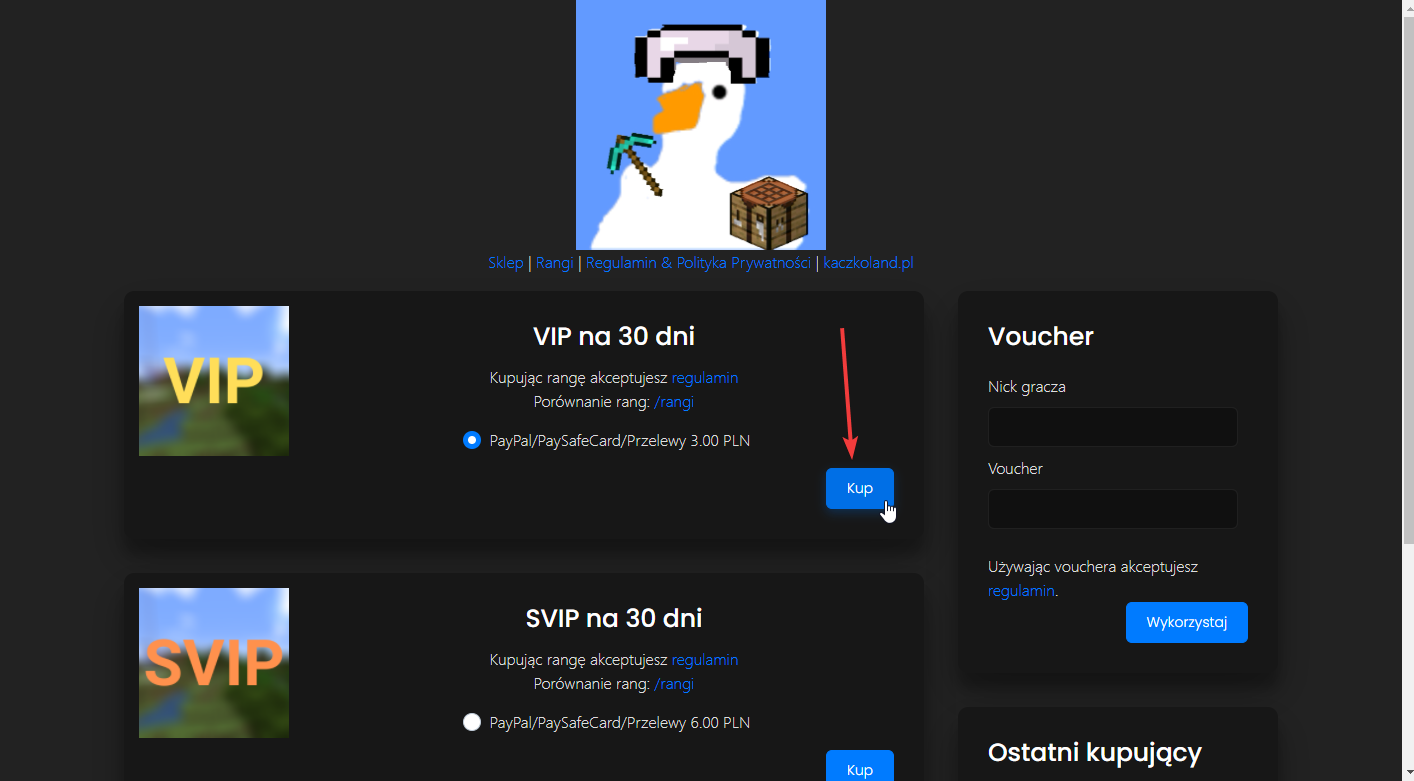Viewport: 1414px width, 781px height.
Task: Select the VIP 3.00 PLN payment radio button
Action: 472,440
